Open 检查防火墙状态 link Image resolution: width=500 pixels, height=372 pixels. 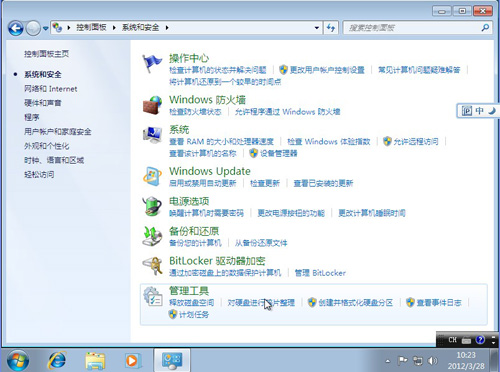[195, 111]
